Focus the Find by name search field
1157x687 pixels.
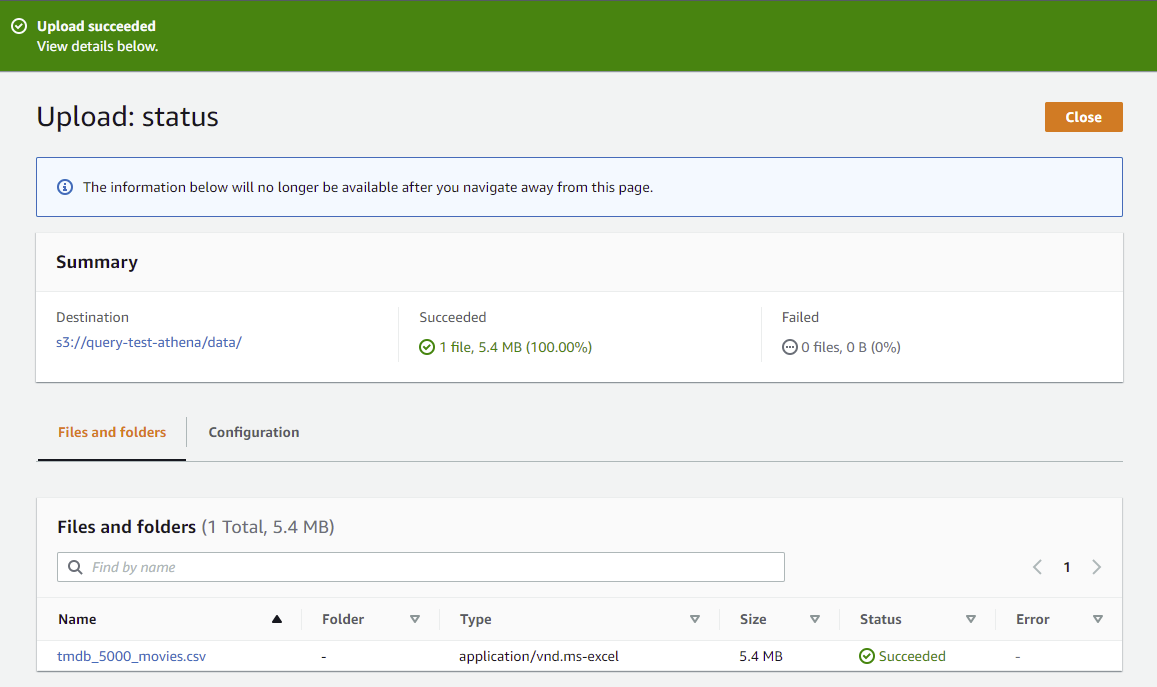click(430, 567)
